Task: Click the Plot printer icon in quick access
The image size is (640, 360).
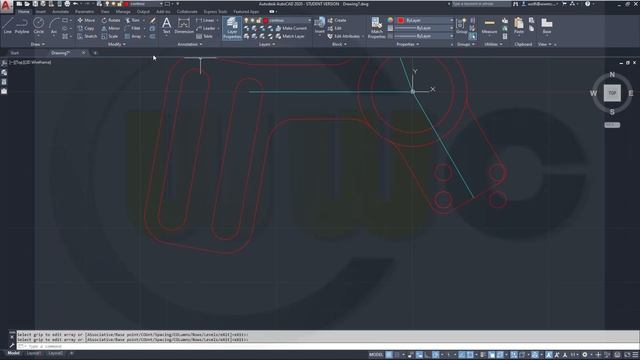Action: 67,4
